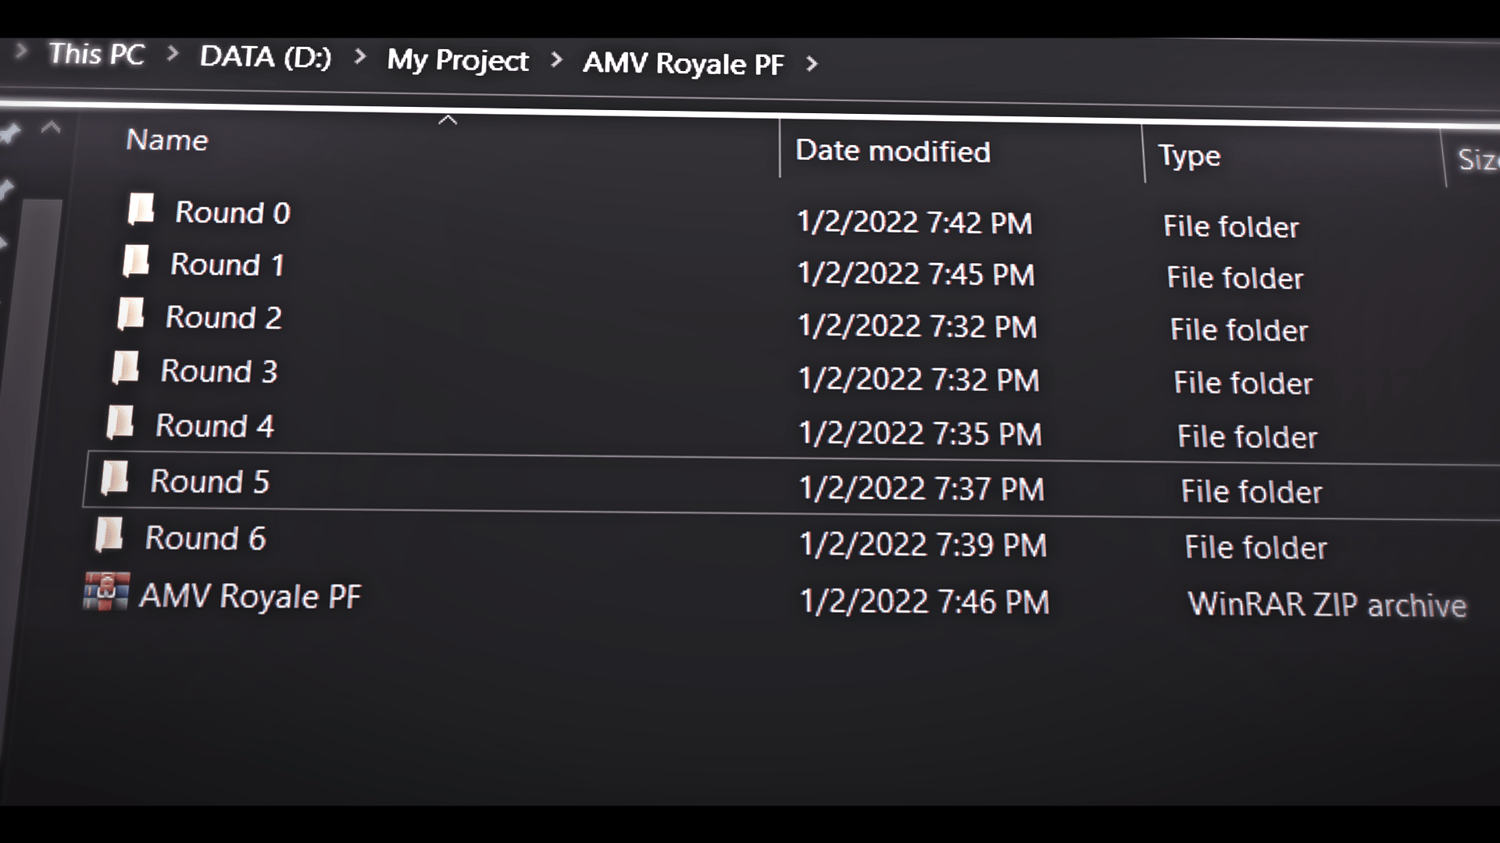Sort files by the Name column header

coord(167,140)
